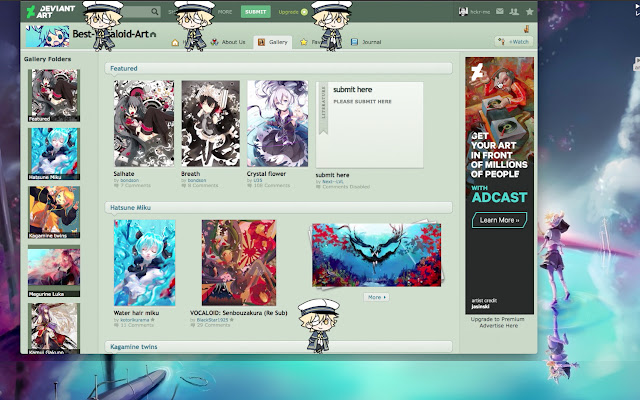Screen dimensions: 640x400
Task: Click artist bondson under Breath
Action: point(197,180)
